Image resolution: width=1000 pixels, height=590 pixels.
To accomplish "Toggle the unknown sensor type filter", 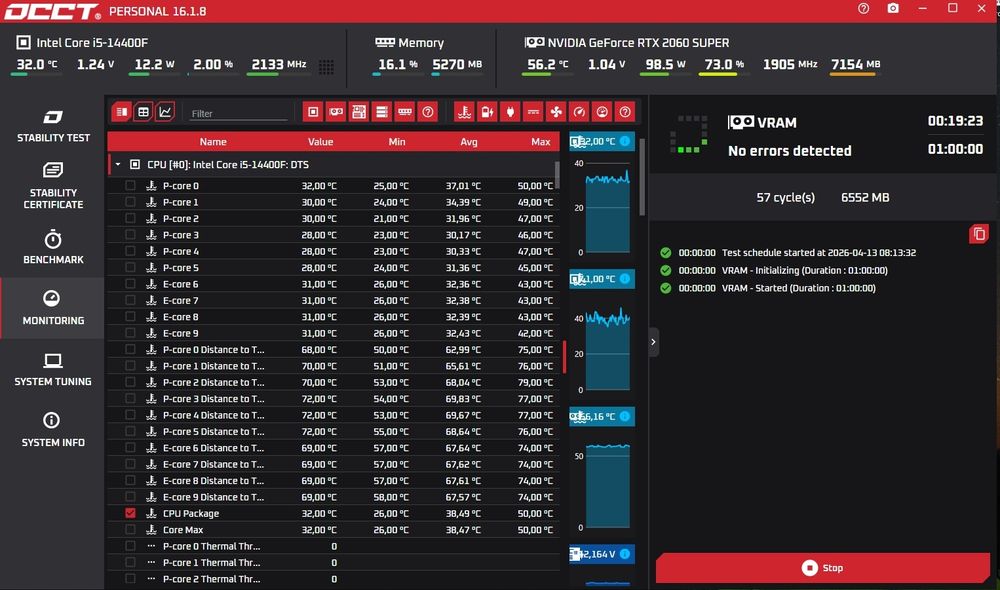I will point(625,112).
